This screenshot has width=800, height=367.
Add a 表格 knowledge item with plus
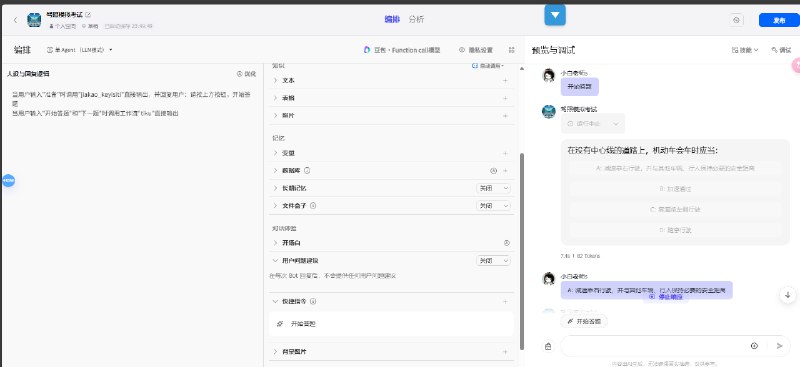point(505,98)
